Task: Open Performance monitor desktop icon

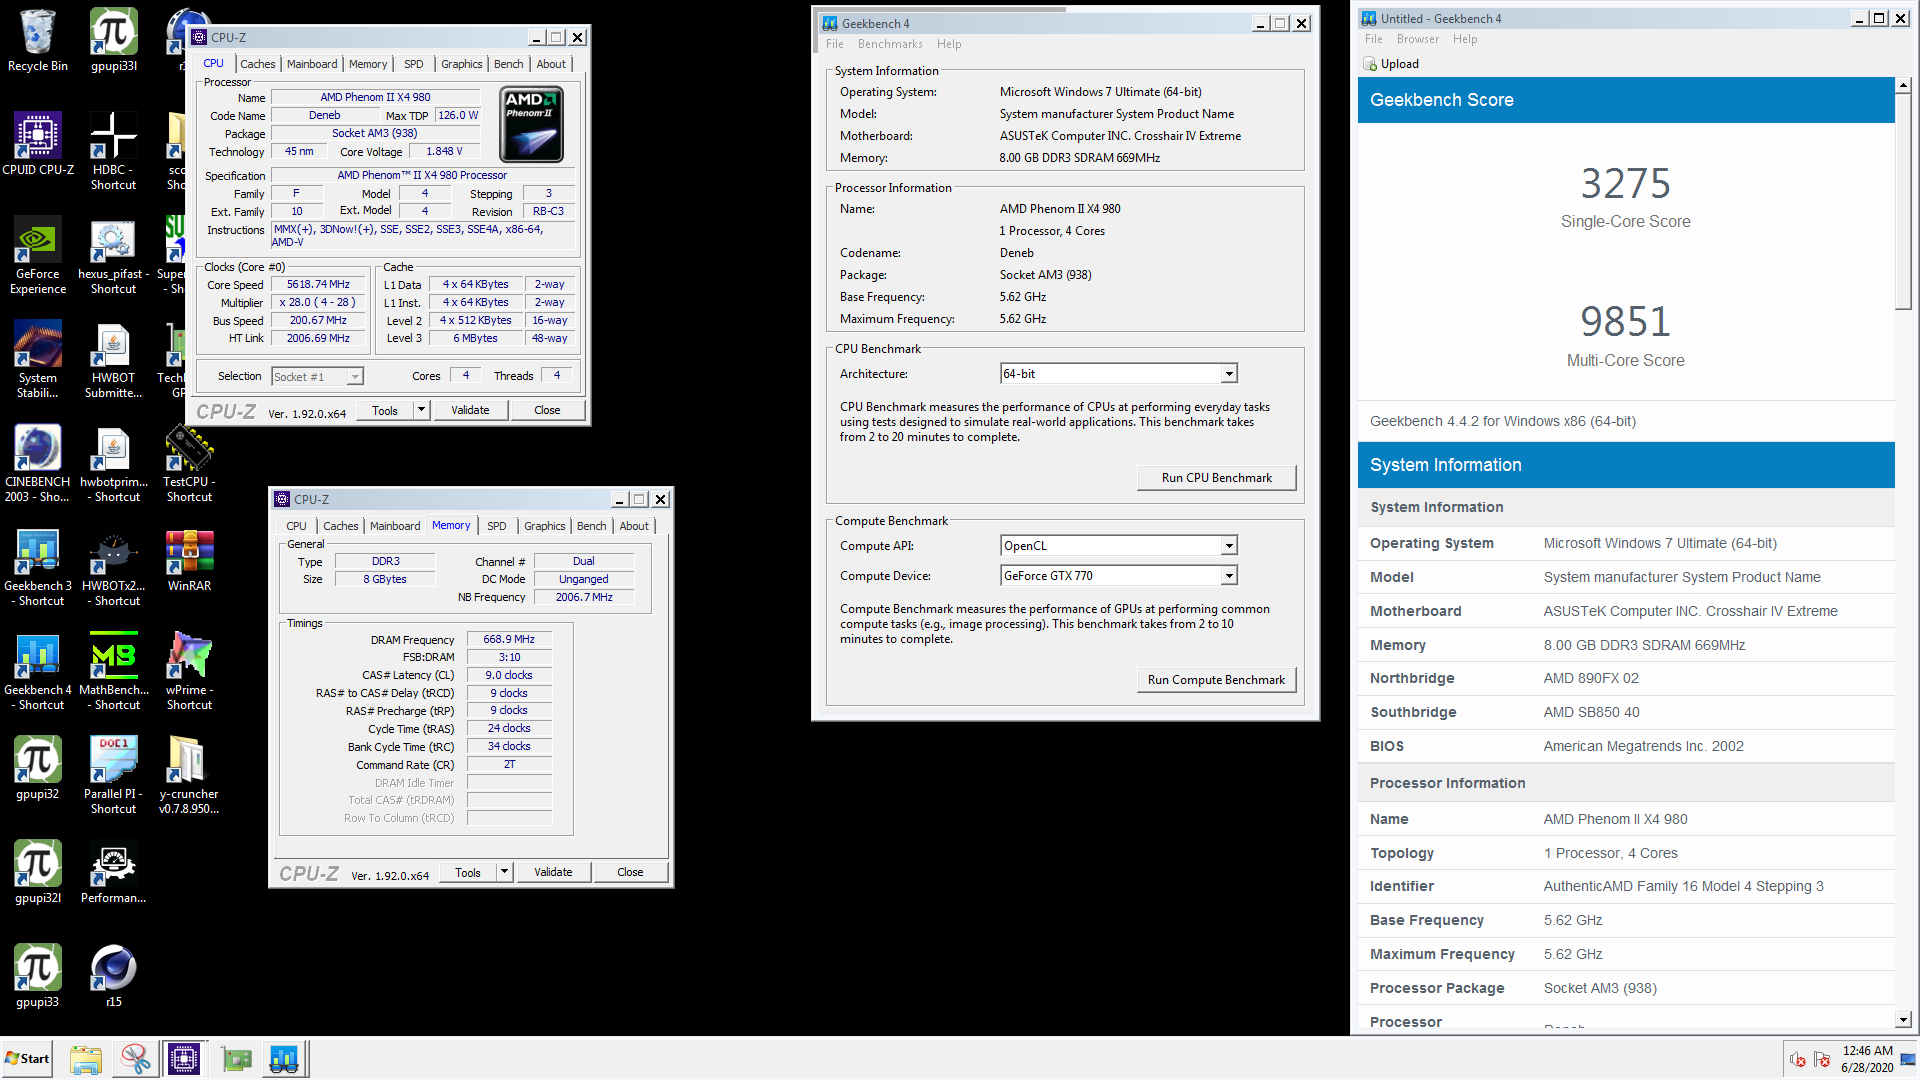Action: 114,873
